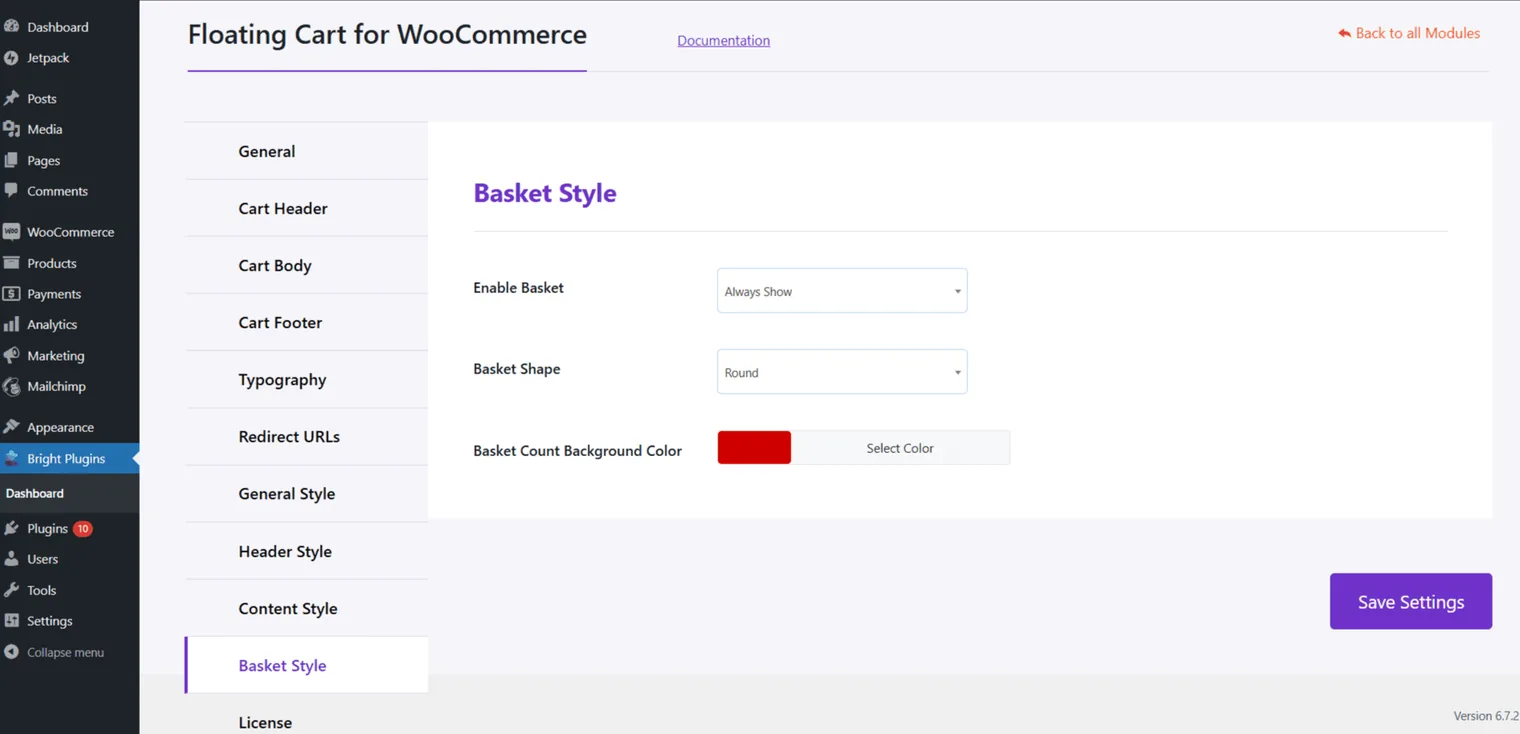The image size is (1520, 734).
Task: Click the Products box icon
Action: pyautogui.click(x=12, y=263)
